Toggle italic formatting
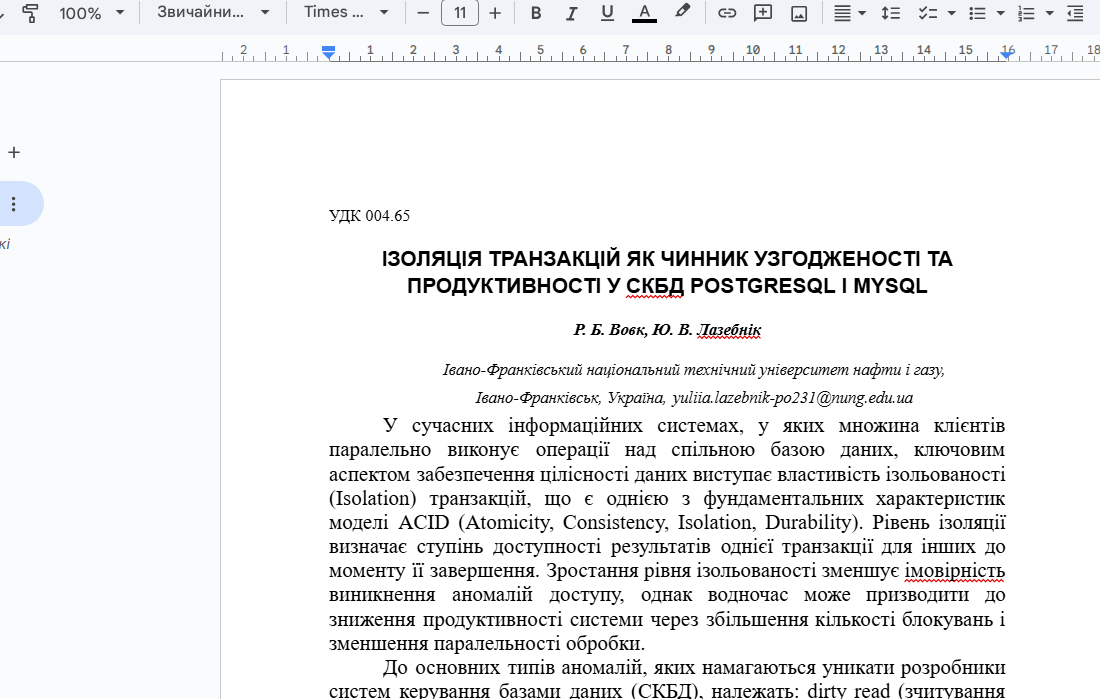1100x699 pixels. (571, 13)
